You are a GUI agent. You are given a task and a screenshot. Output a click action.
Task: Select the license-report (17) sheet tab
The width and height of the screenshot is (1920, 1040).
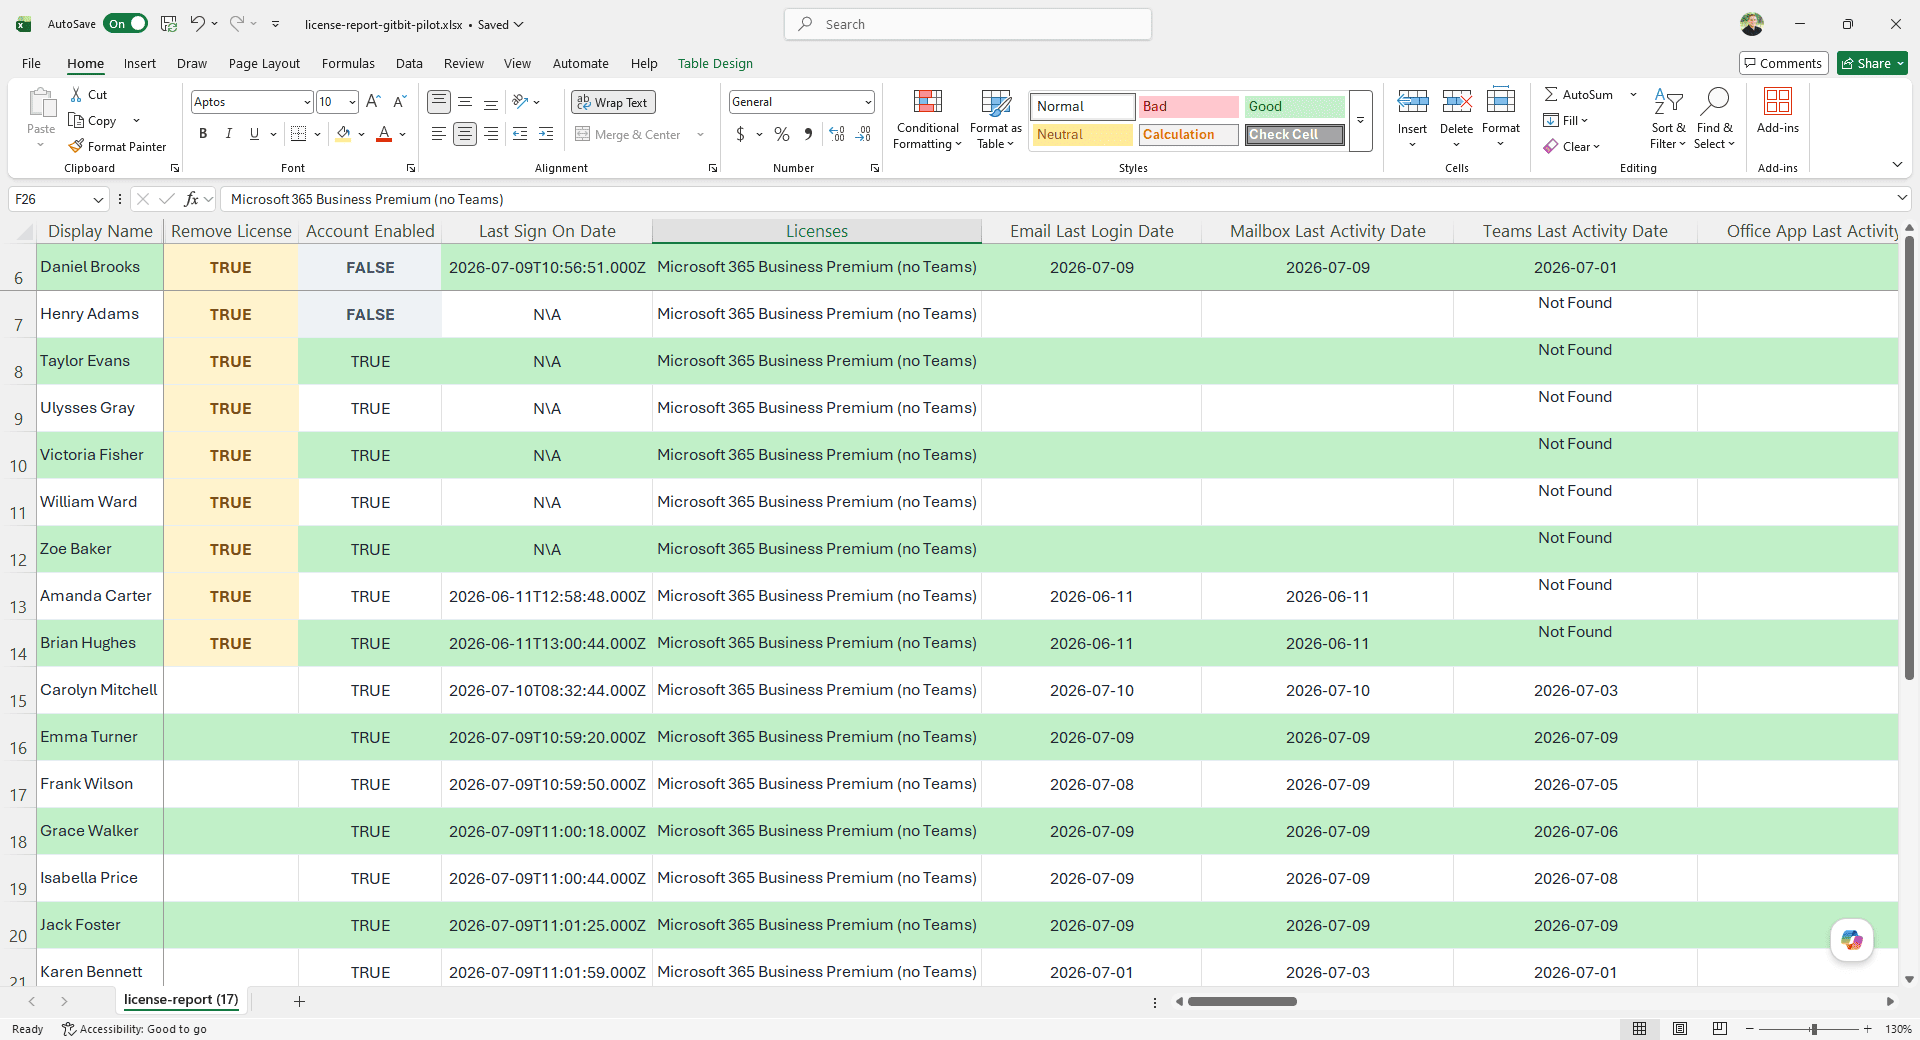pyautogui.click(x=181, y=1000)
